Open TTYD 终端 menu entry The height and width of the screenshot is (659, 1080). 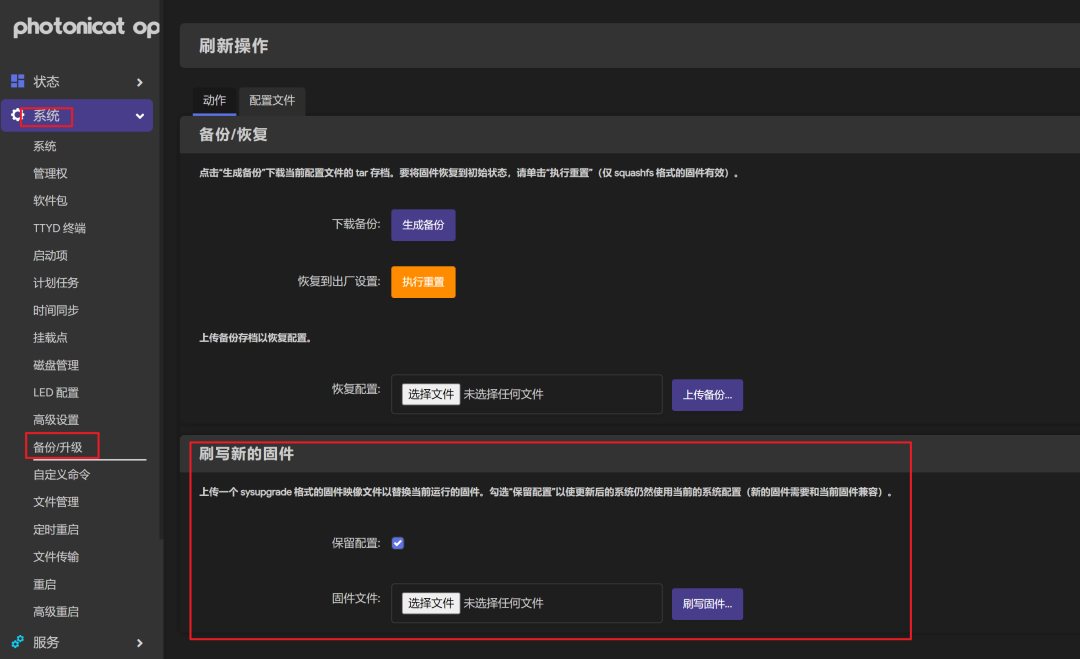point(59,228)
